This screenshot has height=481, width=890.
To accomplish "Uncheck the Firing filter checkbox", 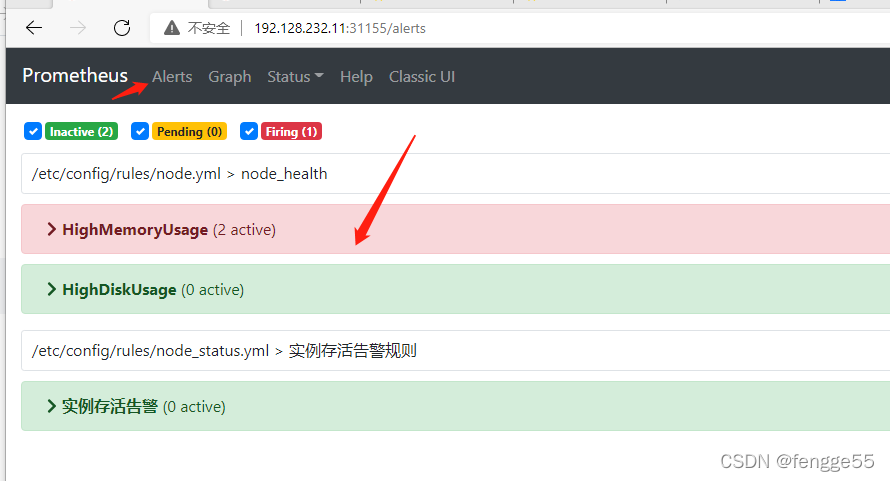I will pos(249,131).
